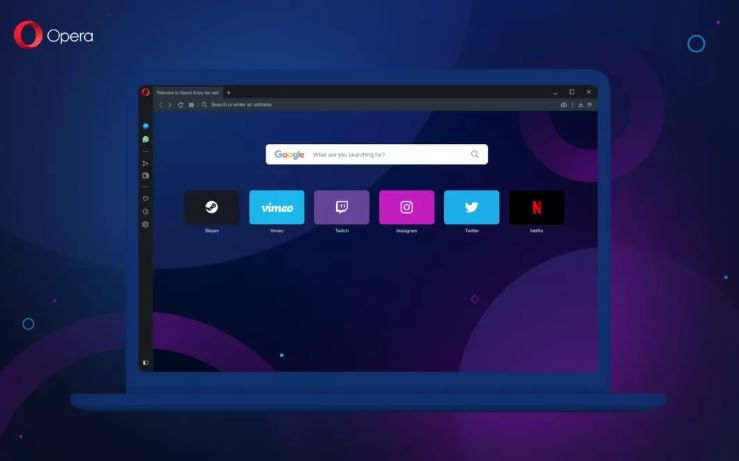This screenshot has width=739, height=461.
Task: Open bookmarks heart icon in sidebar
Action: click(146, 199)
